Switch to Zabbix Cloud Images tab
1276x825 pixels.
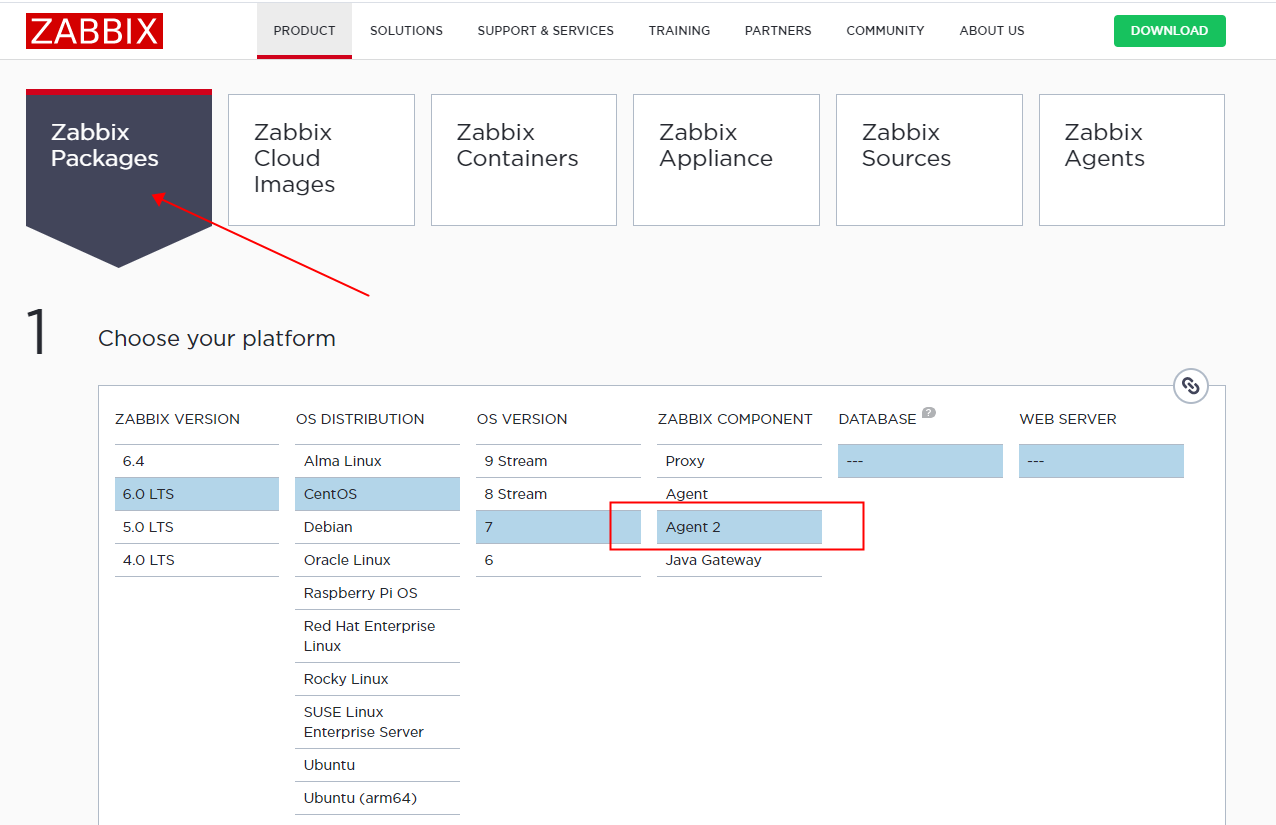point(321,160)
